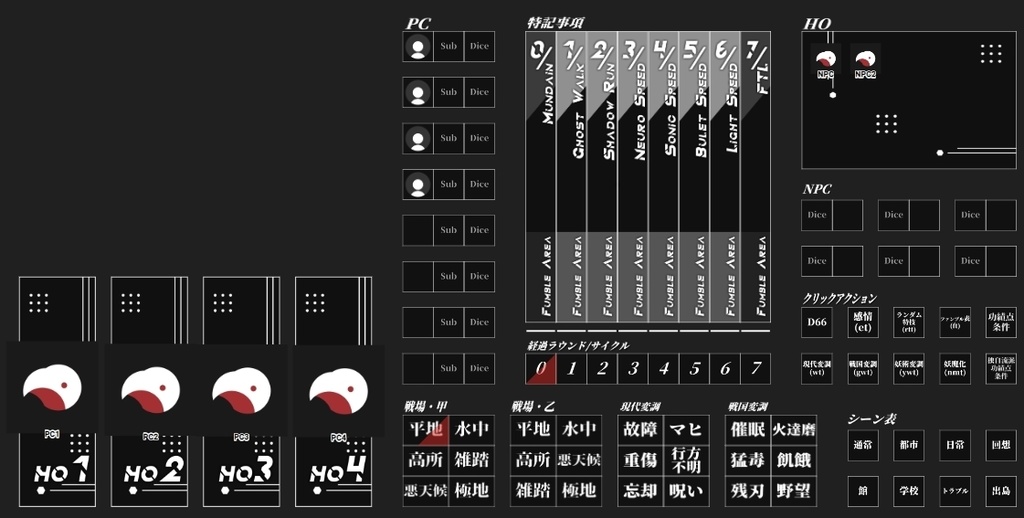Toggle the 催眠 sengoku condition
The image size is (1024, 518).
click(x=748, y=430)
